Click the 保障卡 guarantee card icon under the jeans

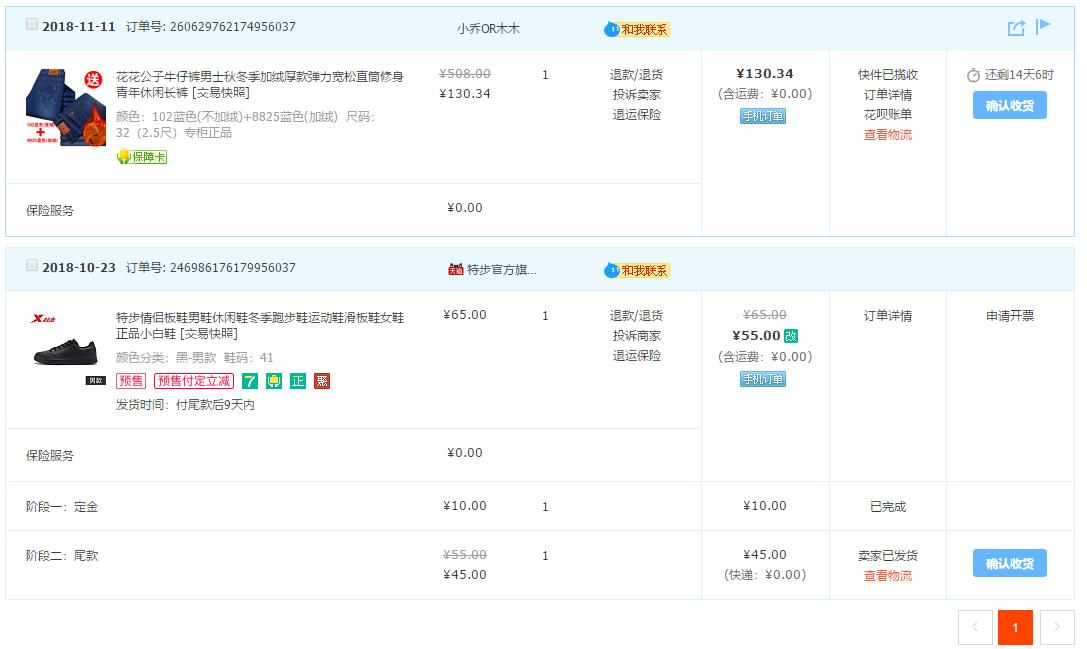(x=143, y=157)
